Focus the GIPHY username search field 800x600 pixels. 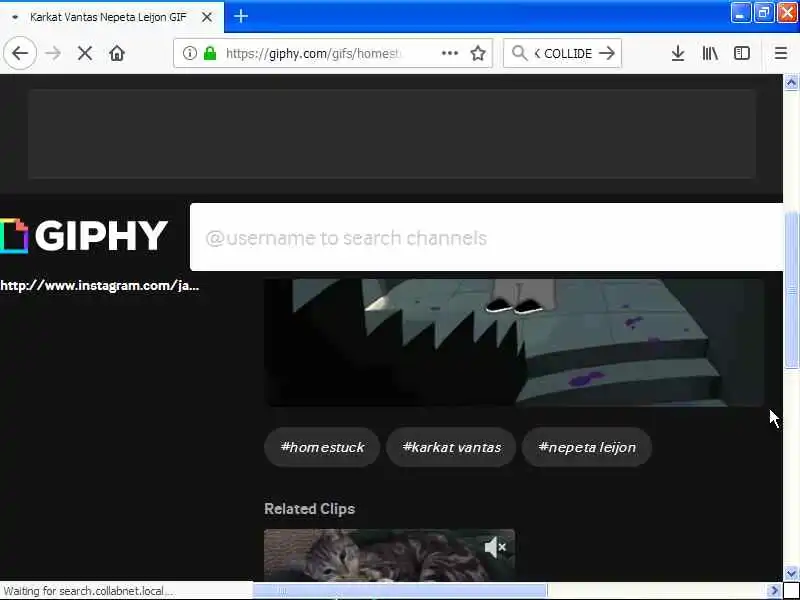click(x=486, y=237)
